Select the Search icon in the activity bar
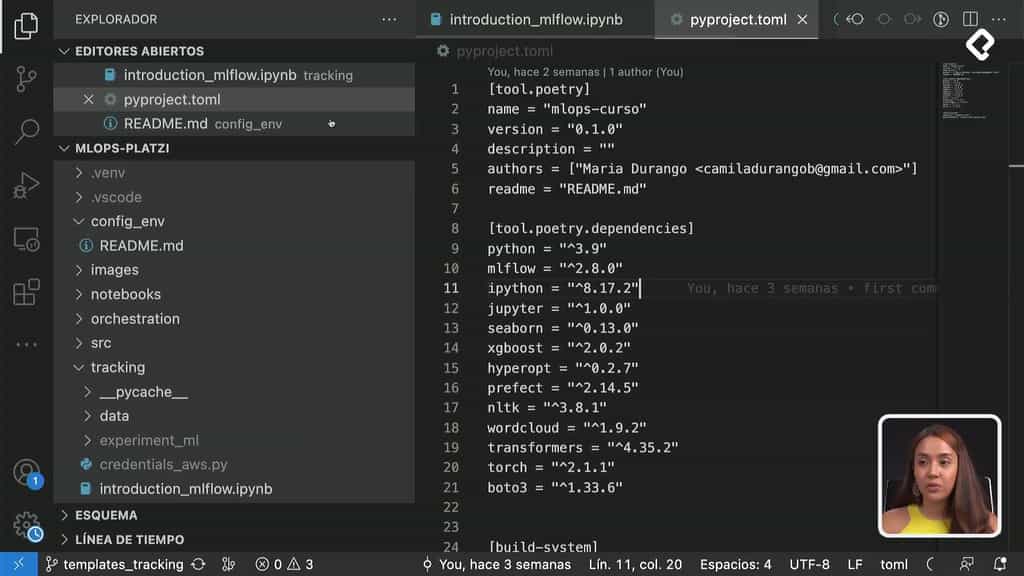Image resolution: width=1024 pixels, height=576 pixels. pos(26,131)
